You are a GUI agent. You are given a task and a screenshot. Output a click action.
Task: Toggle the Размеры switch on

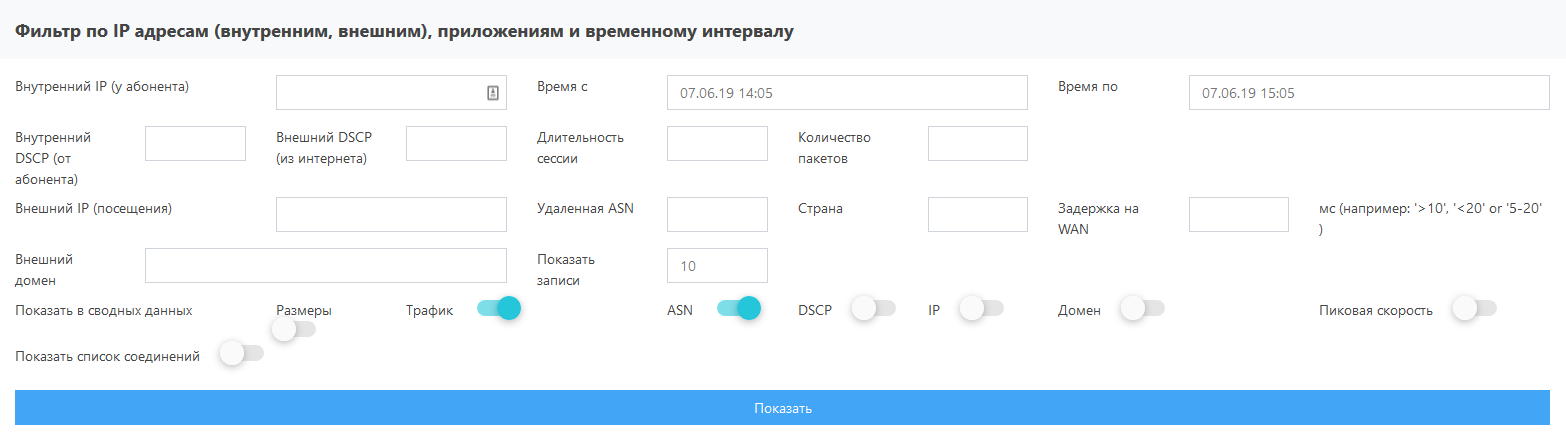293,329
